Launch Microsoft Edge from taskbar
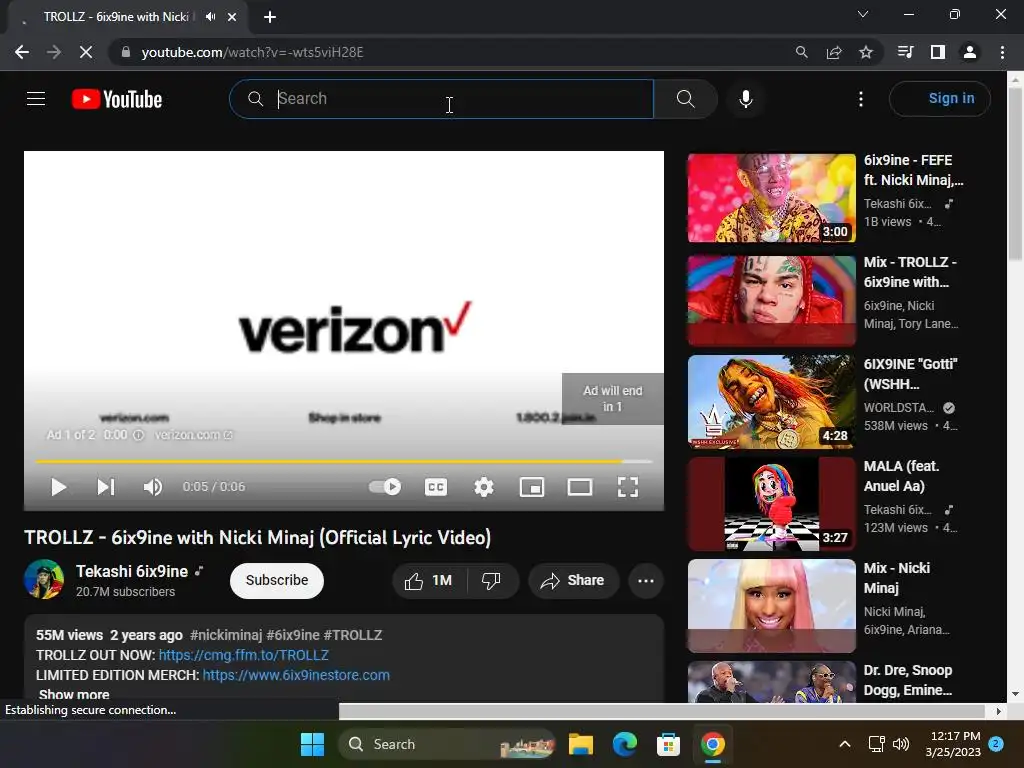The image size is (1024, 768). (624, 744)
